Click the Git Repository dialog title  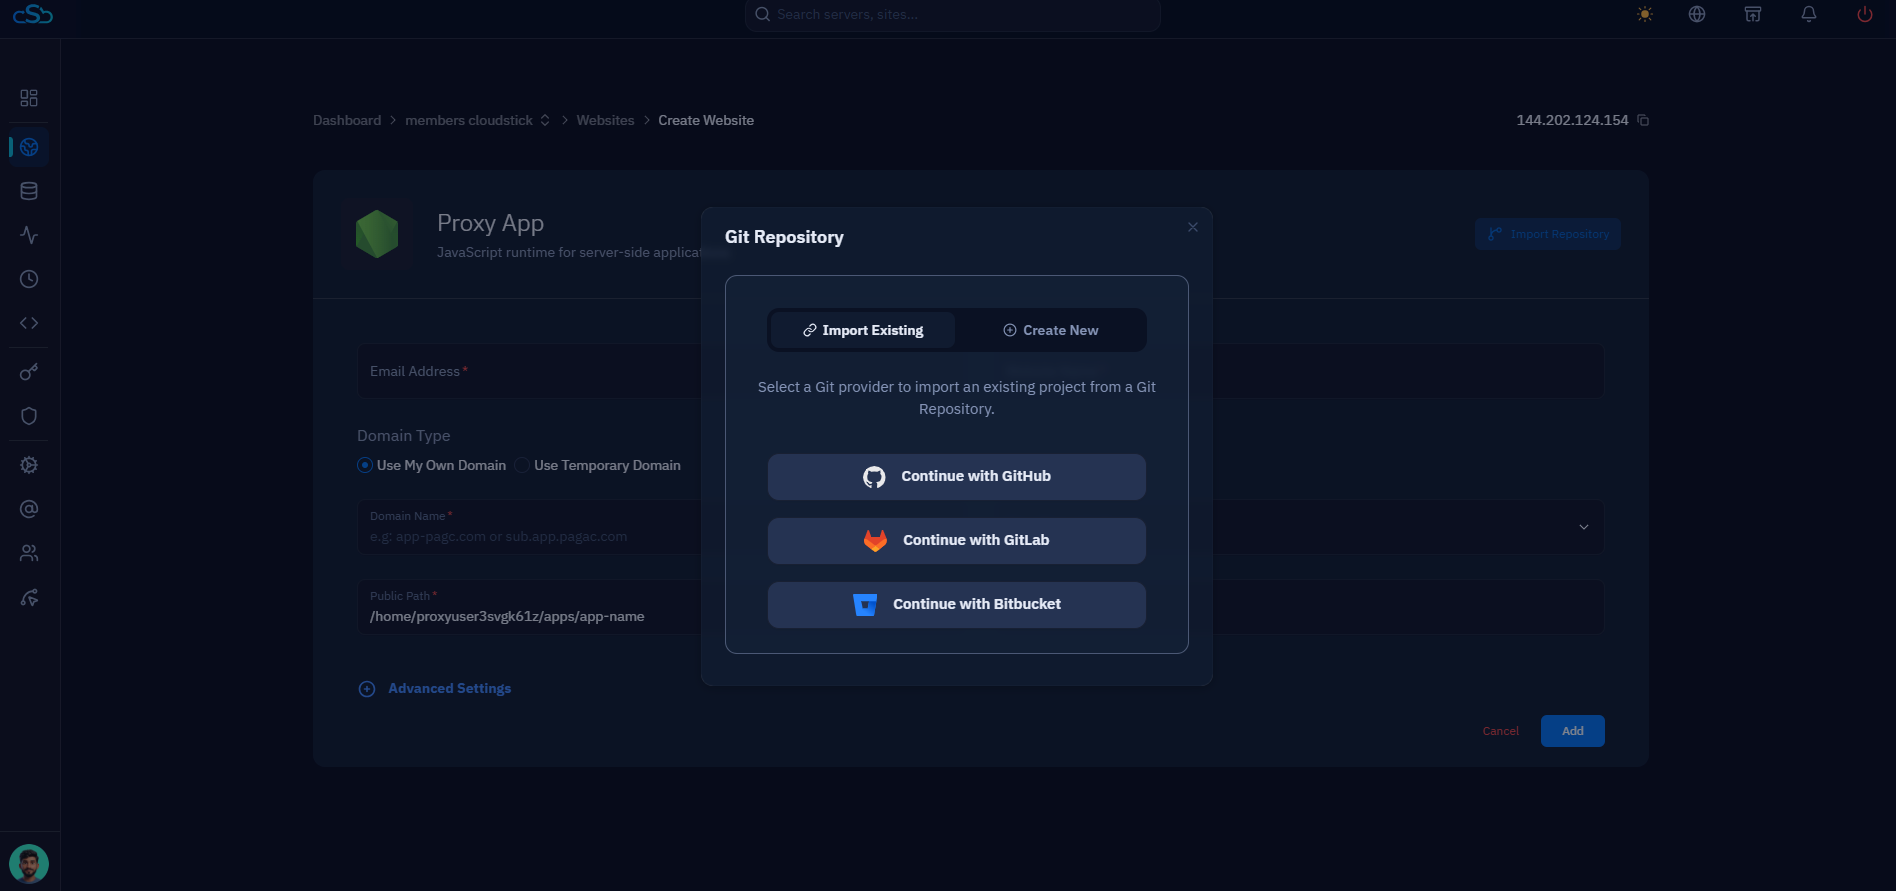784,237
